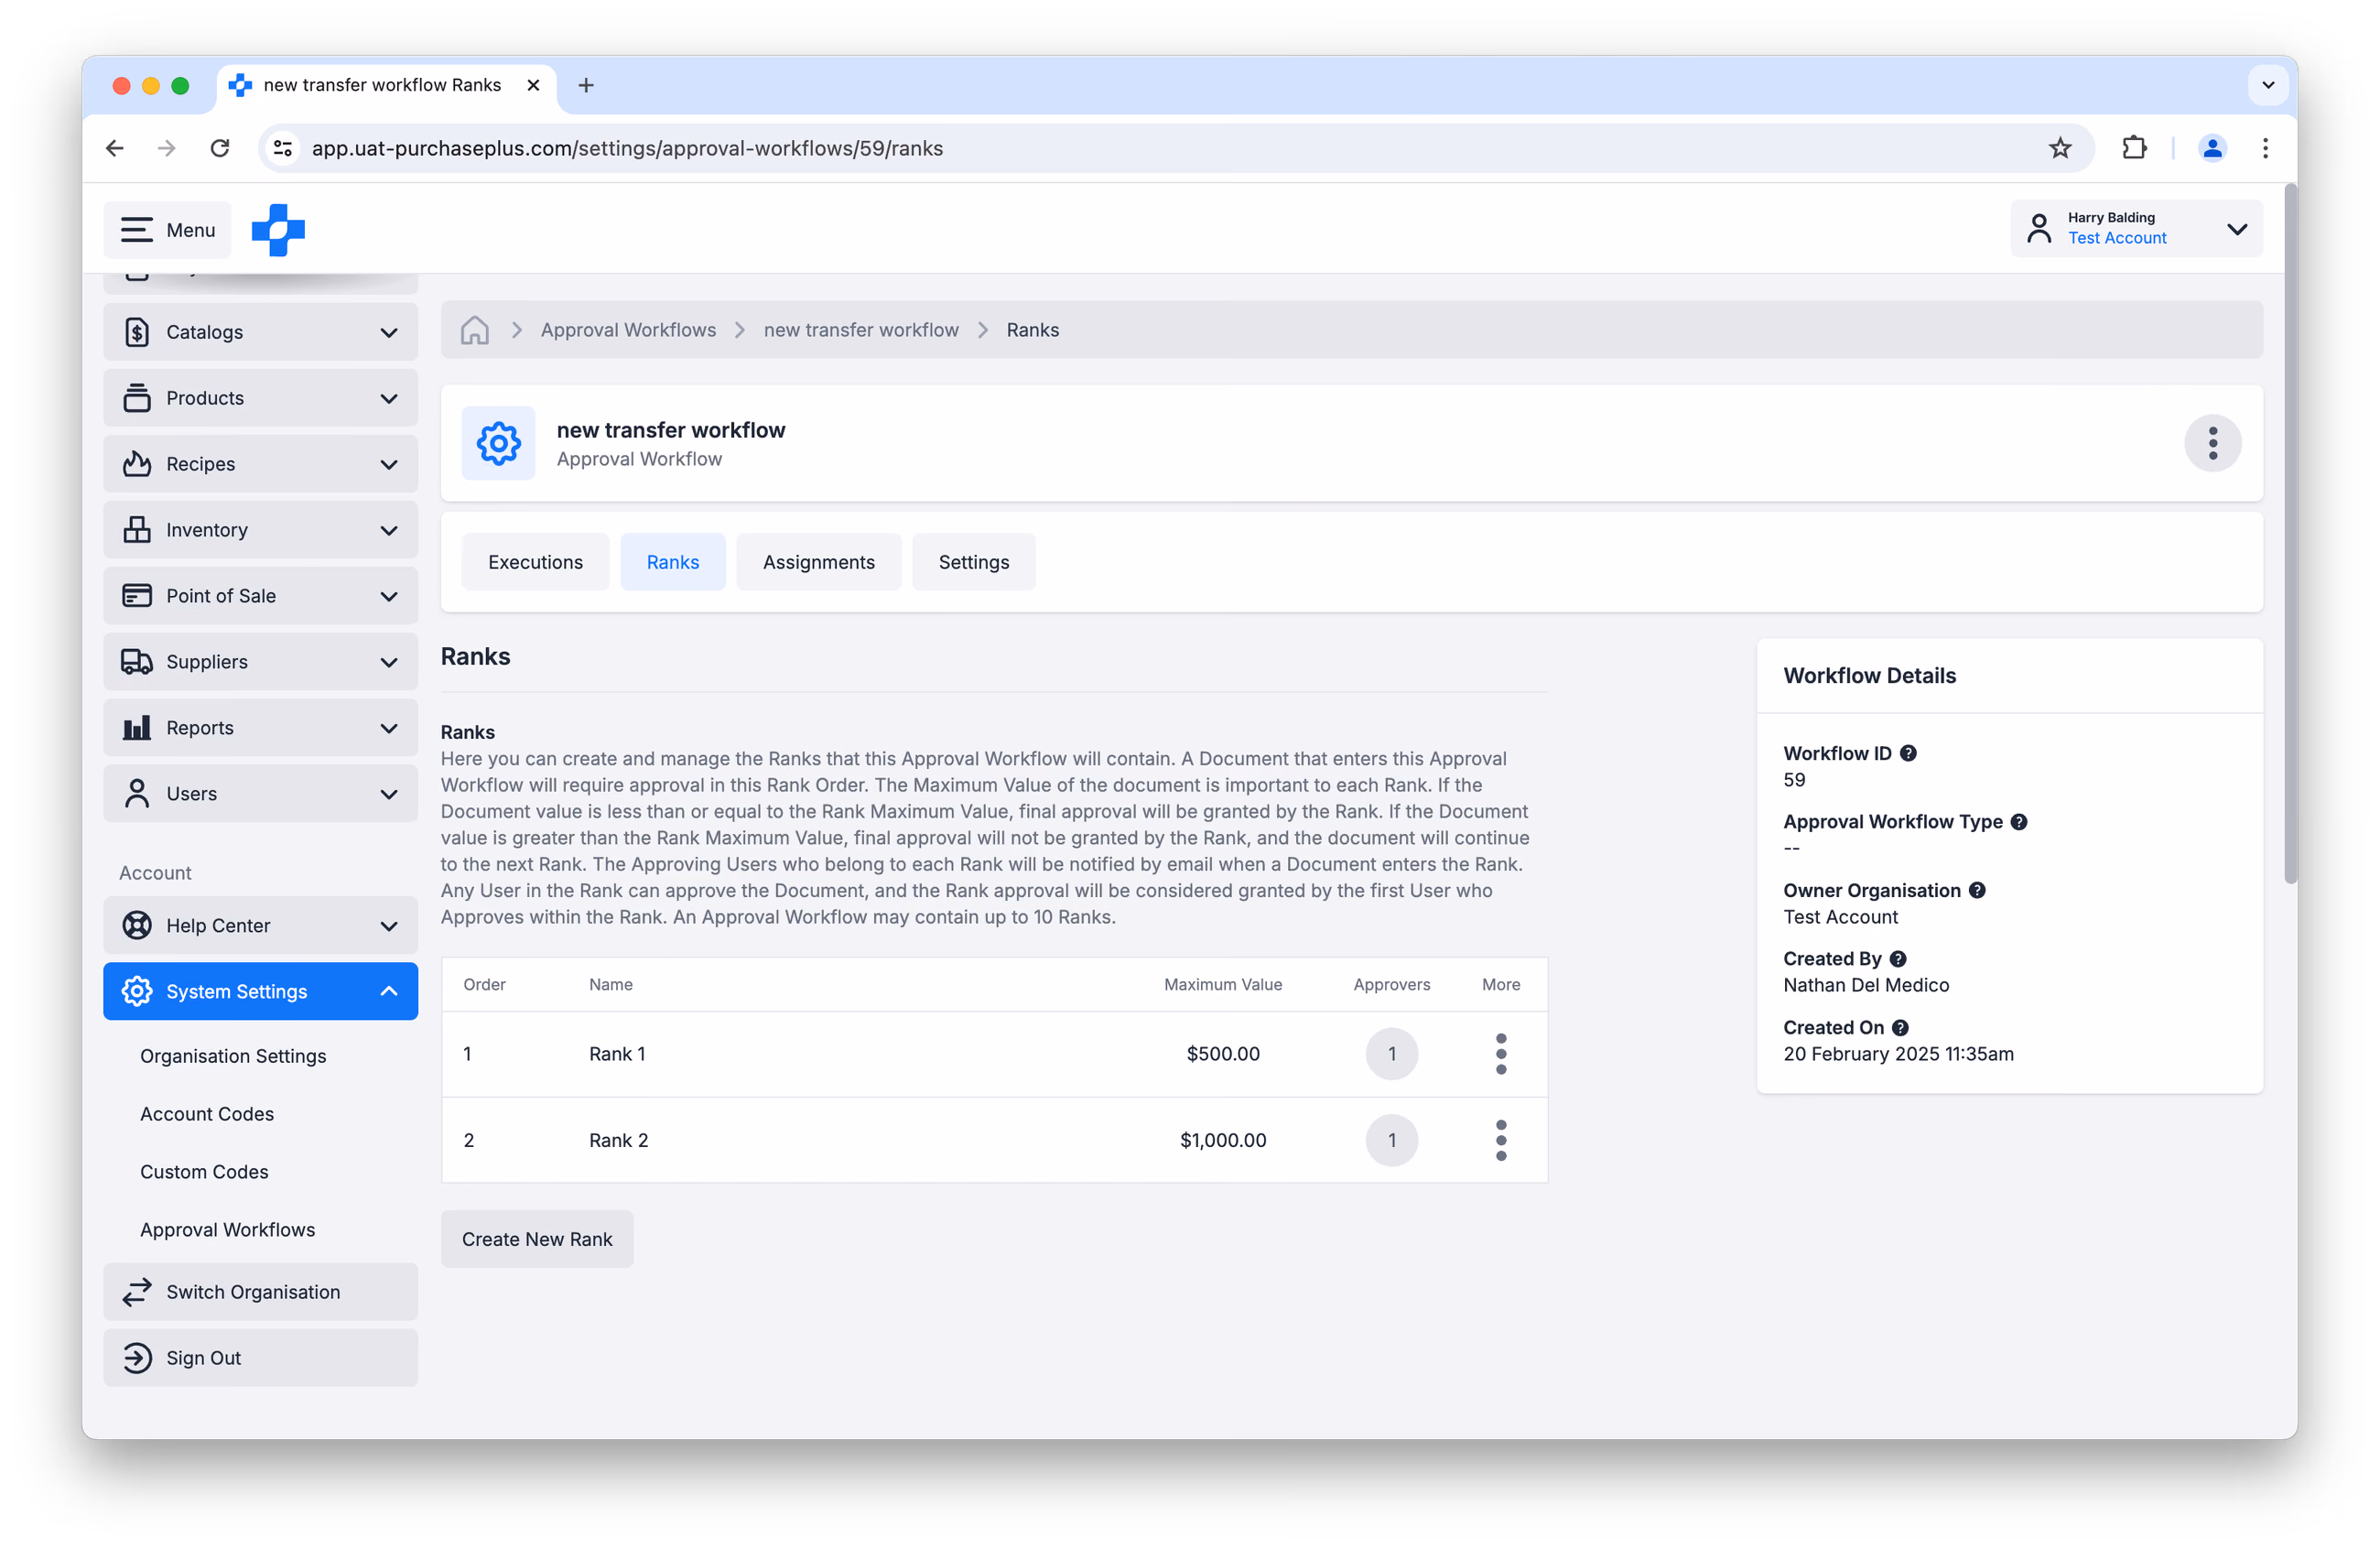
Task: Expand the Products chevron
Action: (389, 399)
